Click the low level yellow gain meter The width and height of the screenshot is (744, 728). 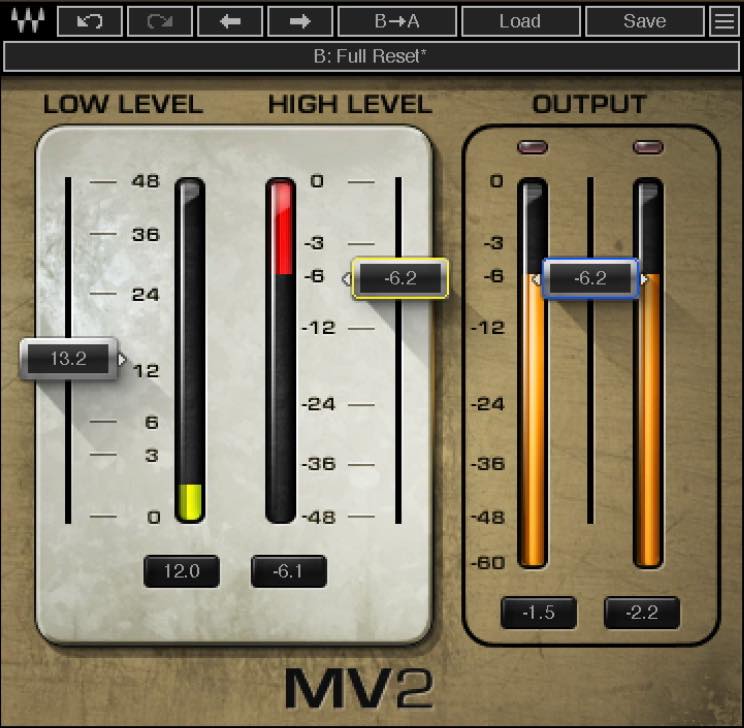[x=190, y=351]
